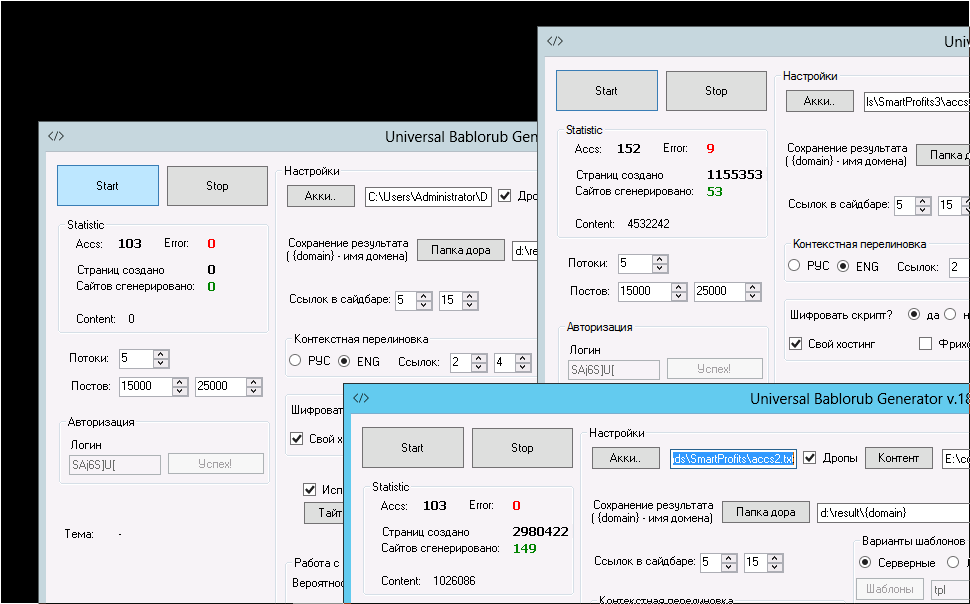This screenshot has height=604, width=970.
Task: Open Акки.. file picker in top-right window
Action: (820, 101)
